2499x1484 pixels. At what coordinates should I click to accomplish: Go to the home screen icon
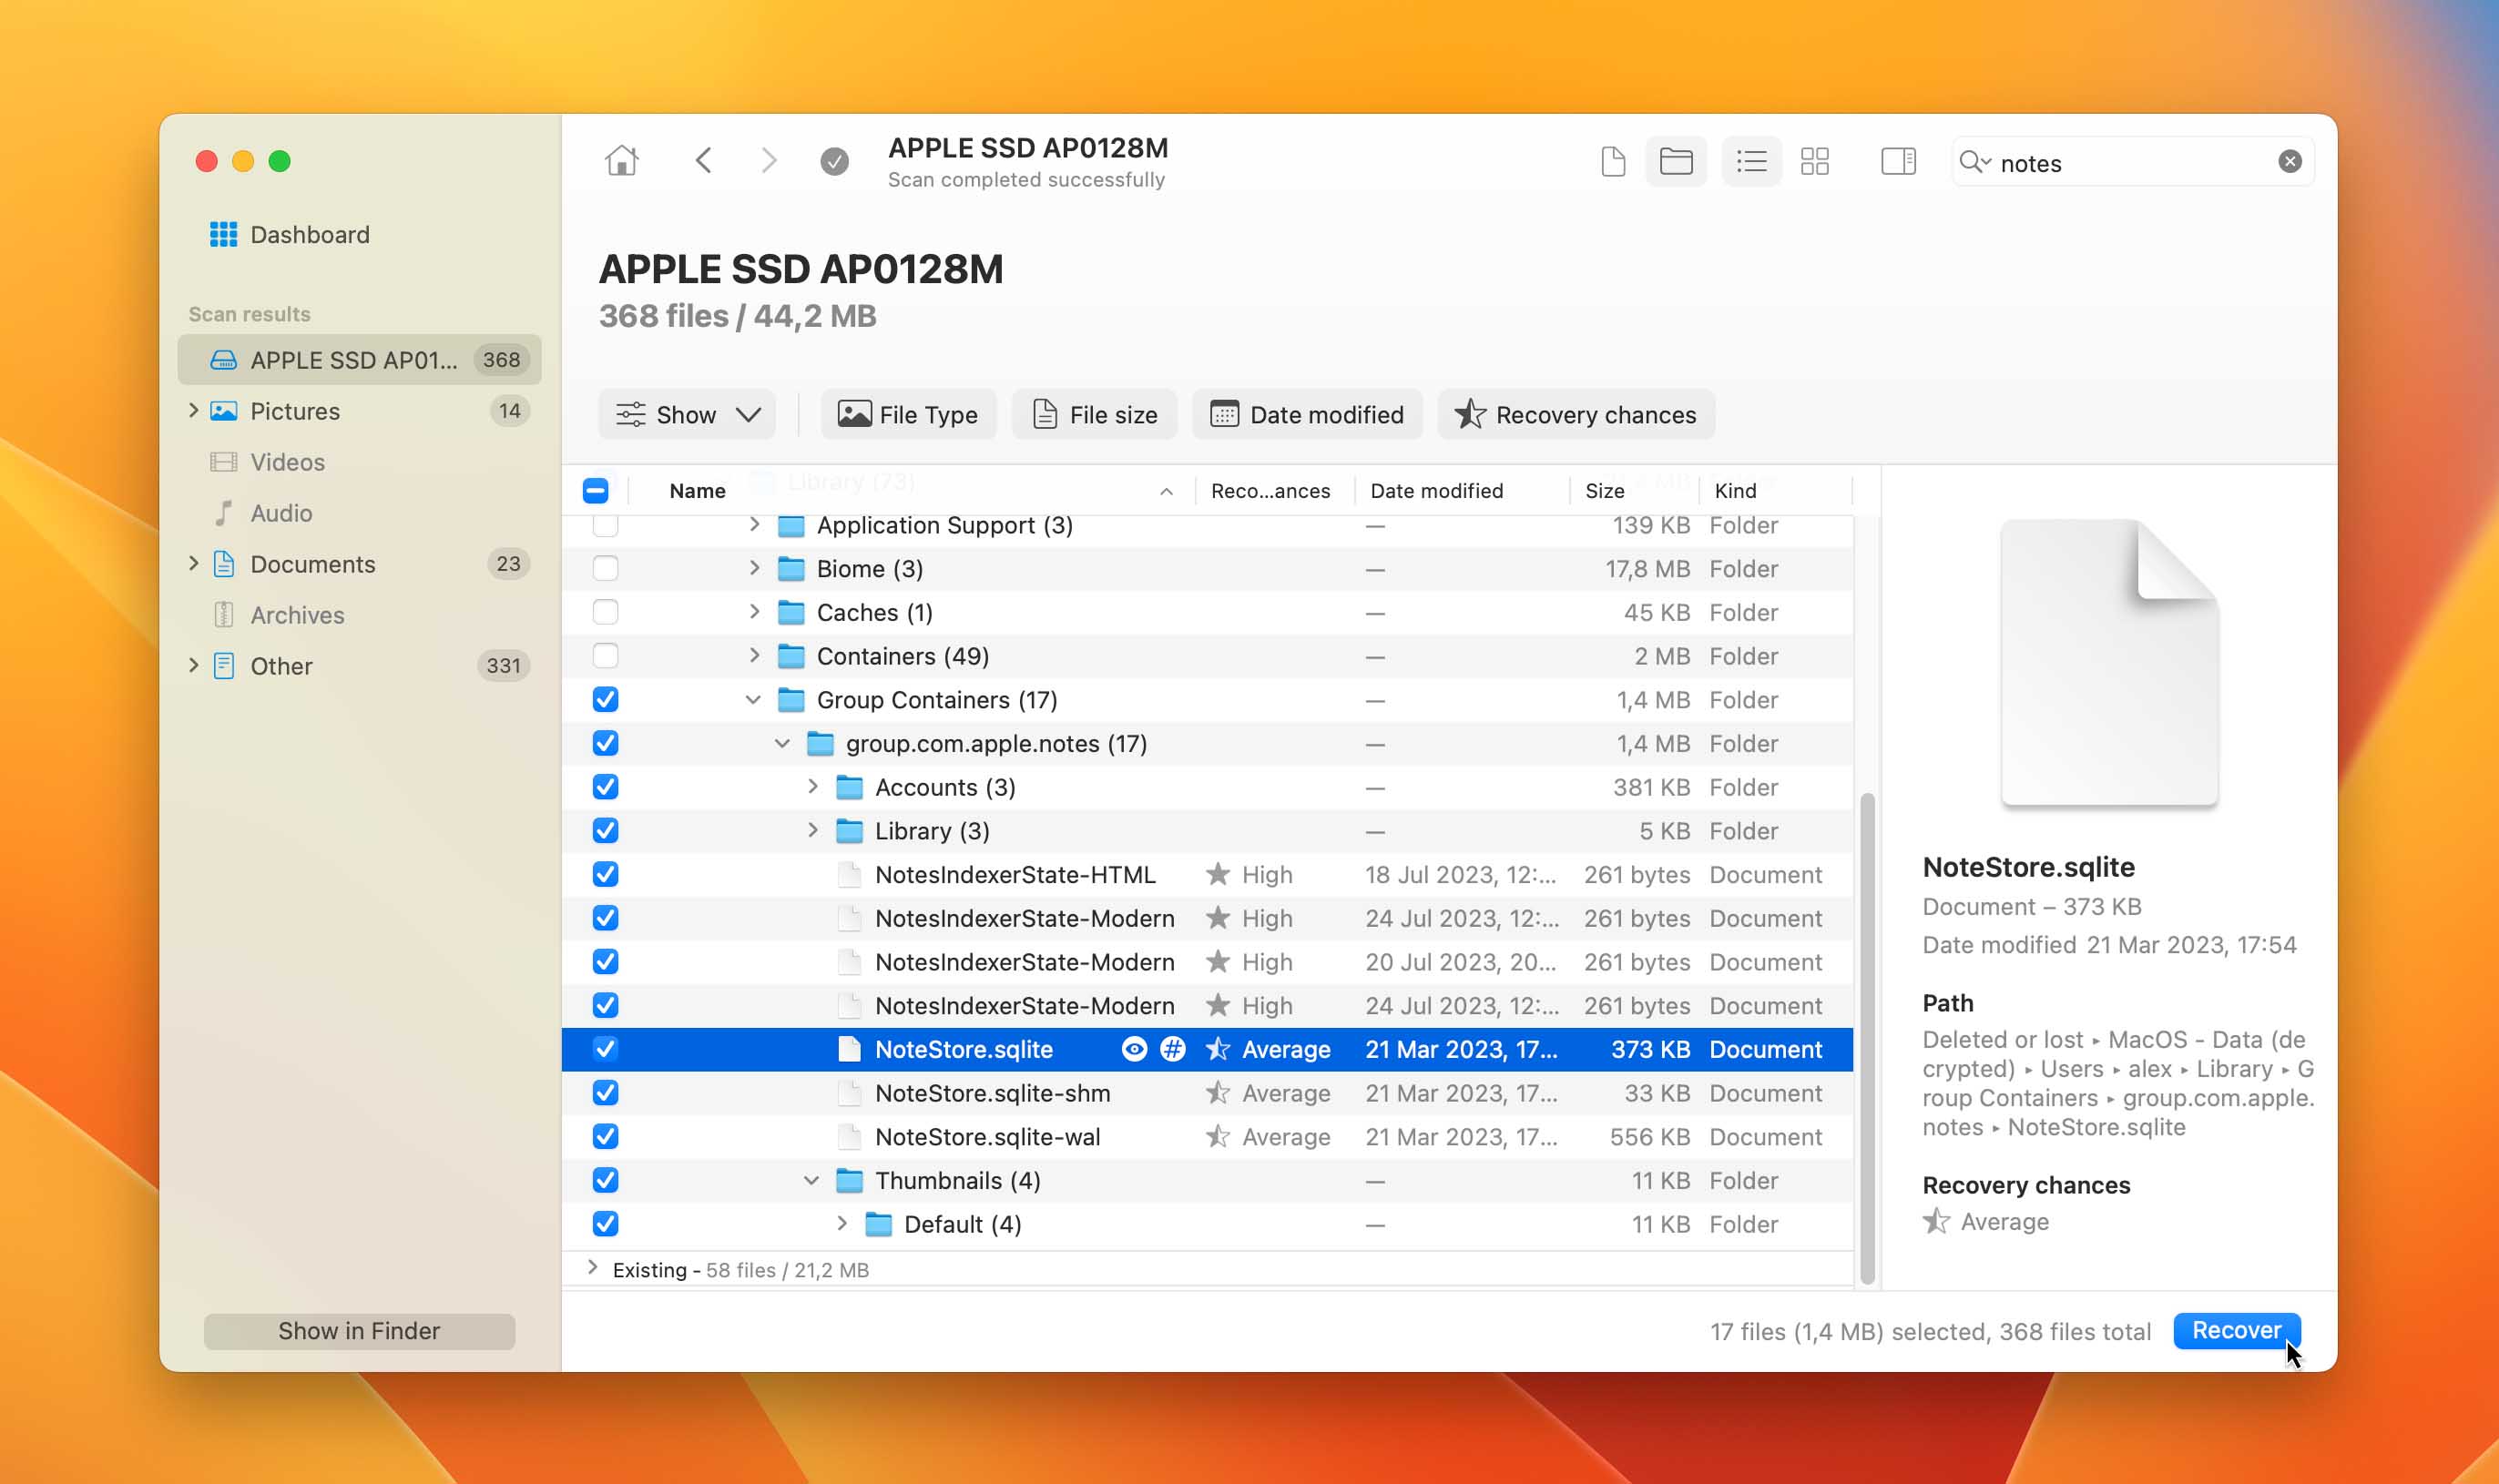click(621, 161)
